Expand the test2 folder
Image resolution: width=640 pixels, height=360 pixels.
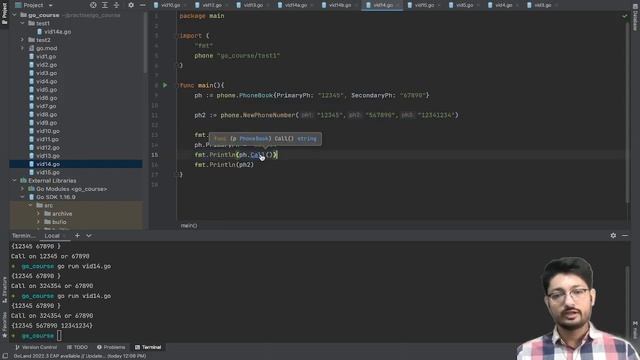point(22,40)
